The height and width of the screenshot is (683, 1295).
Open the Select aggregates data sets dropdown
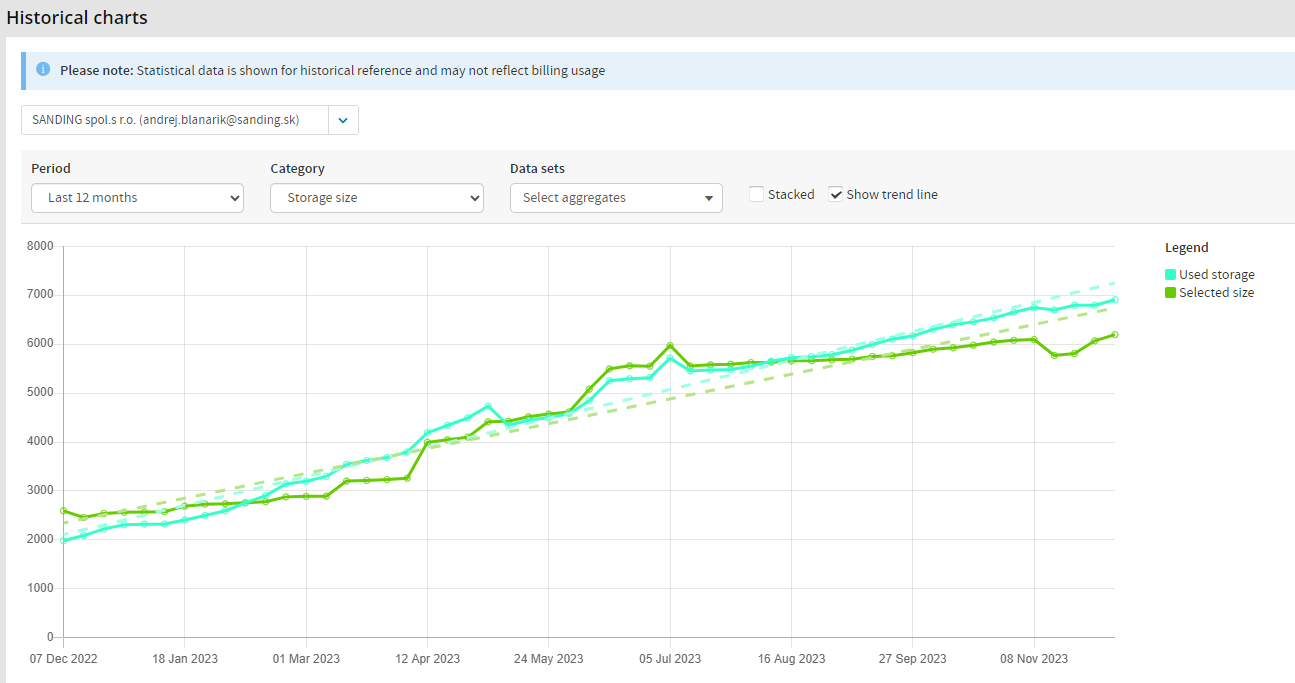tap(616, 198)
